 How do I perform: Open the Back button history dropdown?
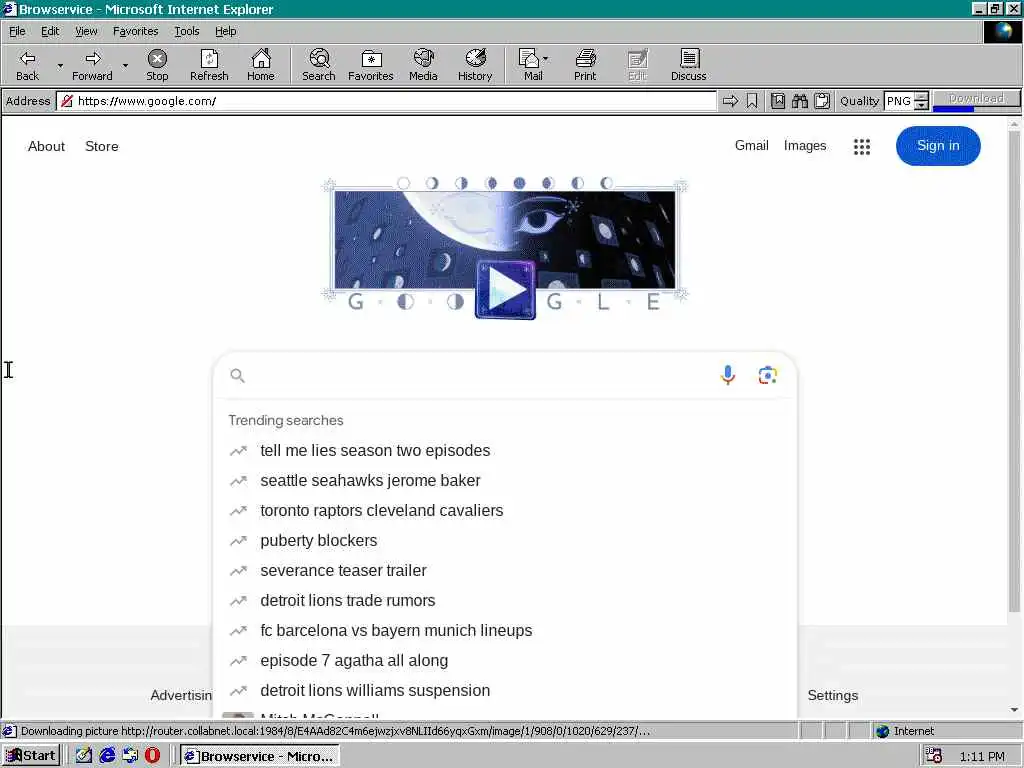[x=60, y=65]
